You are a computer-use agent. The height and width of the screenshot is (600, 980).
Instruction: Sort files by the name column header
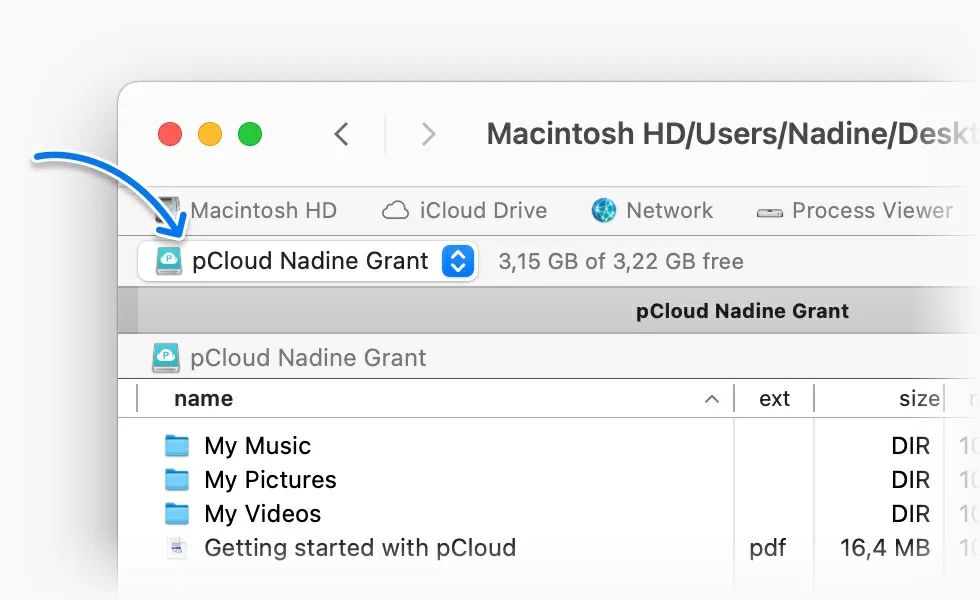[204, 399]
